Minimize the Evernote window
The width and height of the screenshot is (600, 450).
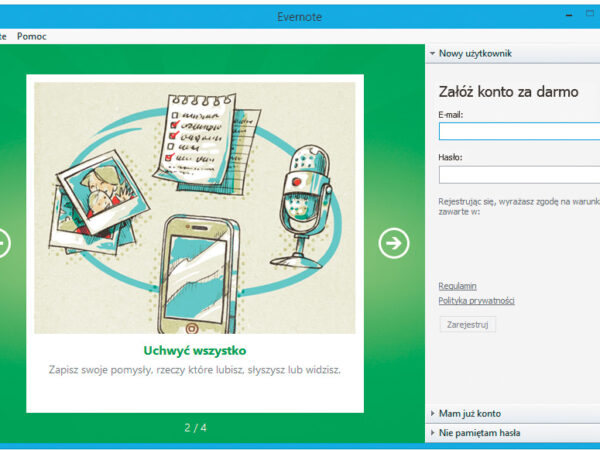point(565,15)
